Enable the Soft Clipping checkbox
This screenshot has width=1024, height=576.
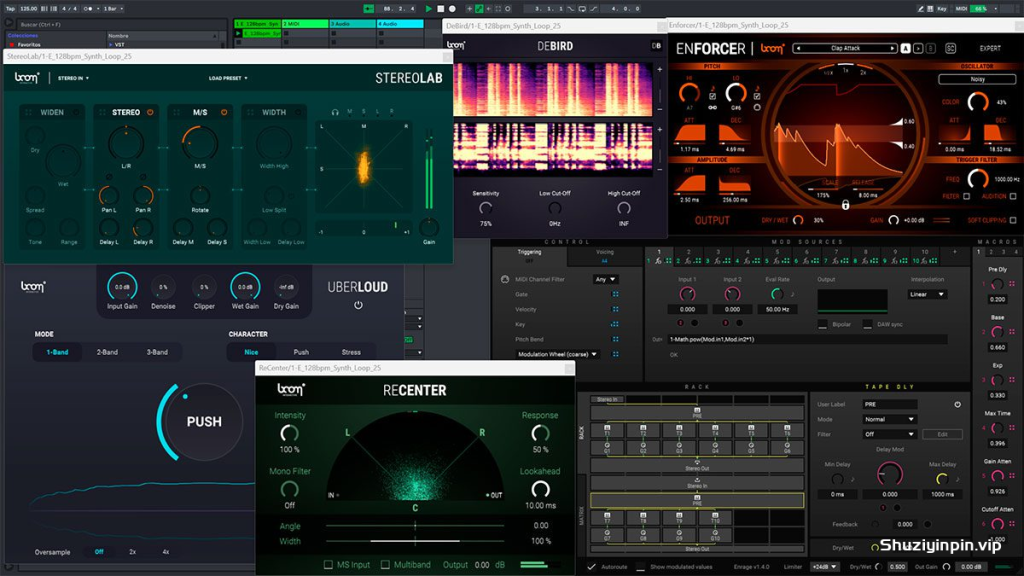(1013, 220)
